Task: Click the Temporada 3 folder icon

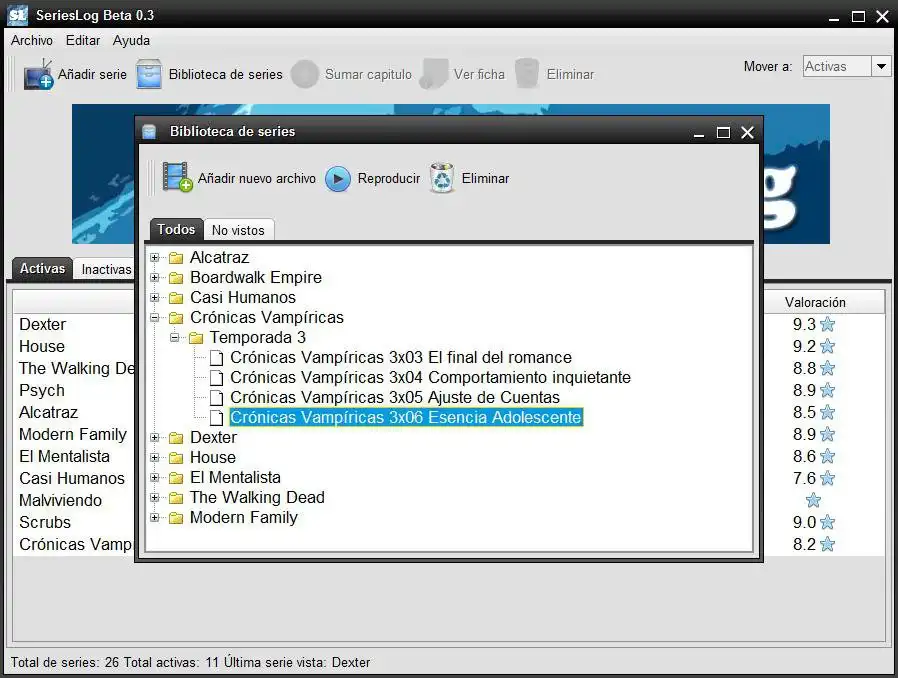Action: point(196,338)
